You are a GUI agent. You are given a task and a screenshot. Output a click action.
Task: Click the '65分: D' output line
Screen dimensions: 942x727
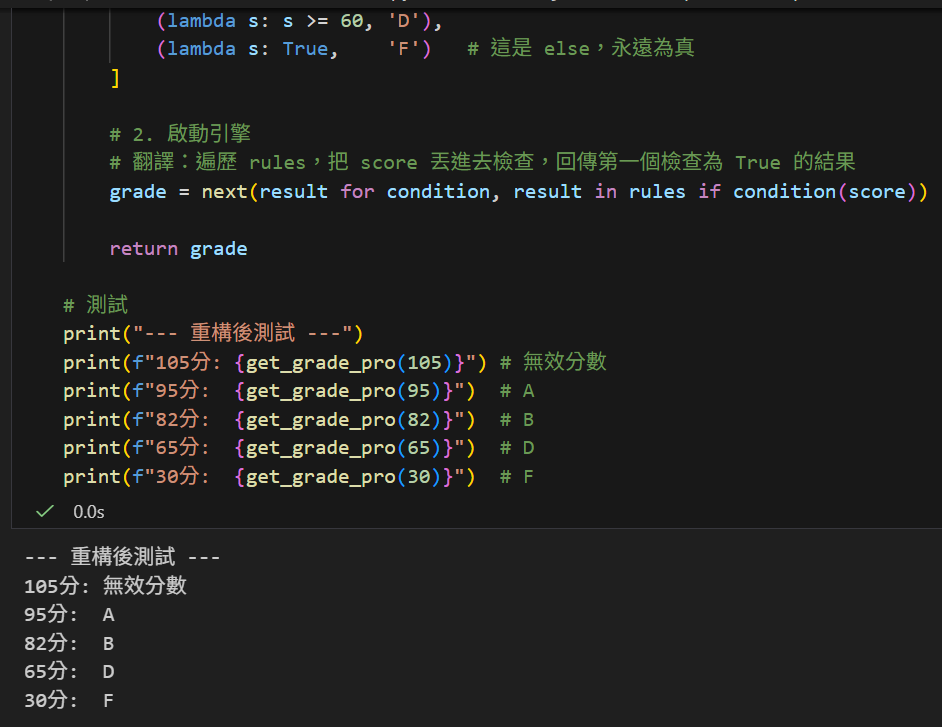coord(69,672)
